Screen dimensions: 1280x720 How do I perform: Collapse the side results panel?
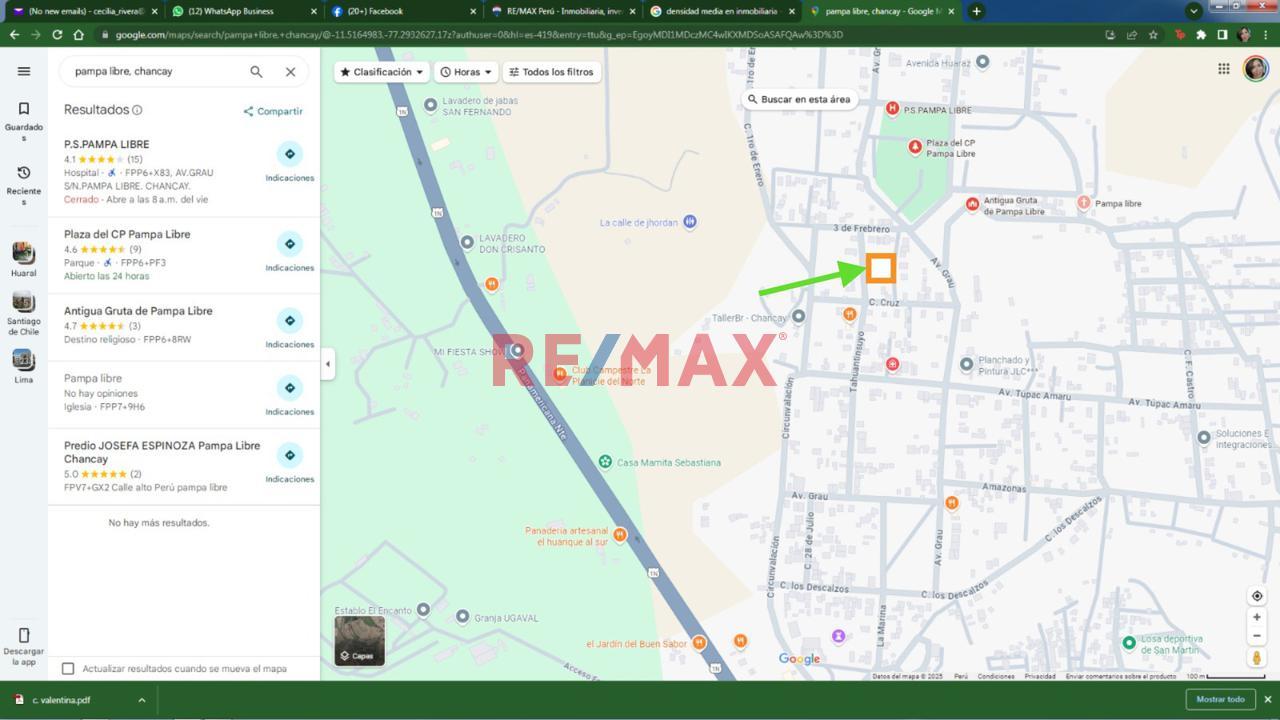328,364
